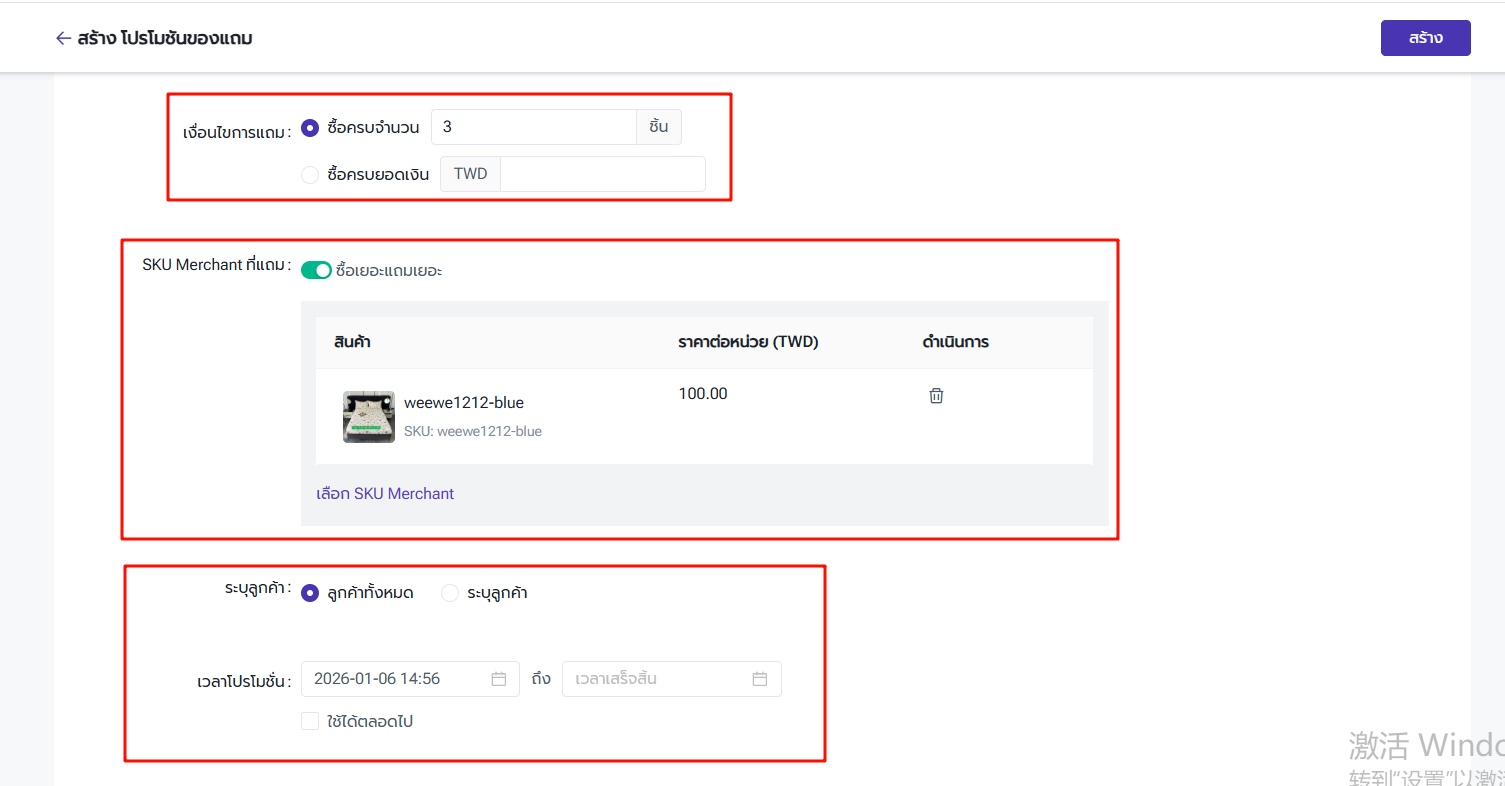Delete weewe1212-blue with the trash icon
Image resolution: width=1505 pixels, height=786 pixels.
point(936,396)
